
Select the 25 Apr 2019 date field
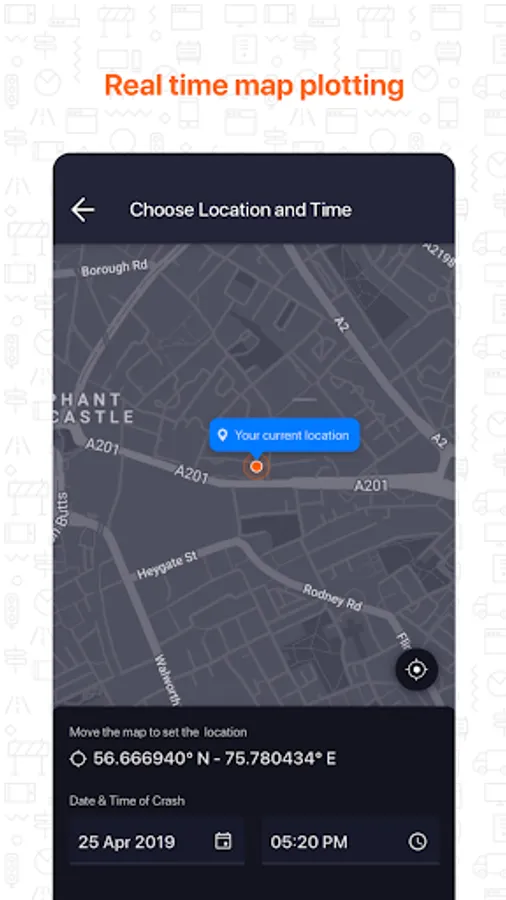click(x=157, y=841)
